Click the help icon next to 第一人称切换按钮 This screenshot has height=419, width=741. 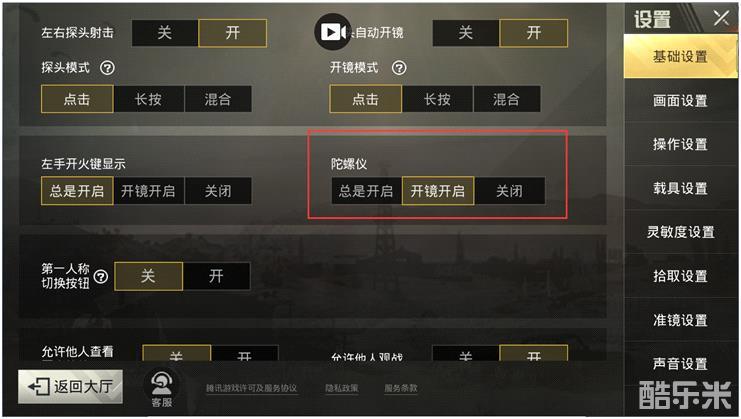click(101, 276)
